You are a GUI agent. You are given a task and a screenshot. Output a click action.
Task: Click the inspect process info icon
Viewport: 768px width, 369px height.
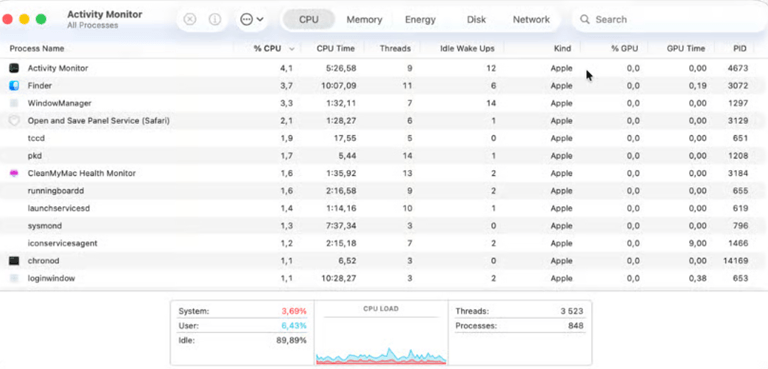215,20
